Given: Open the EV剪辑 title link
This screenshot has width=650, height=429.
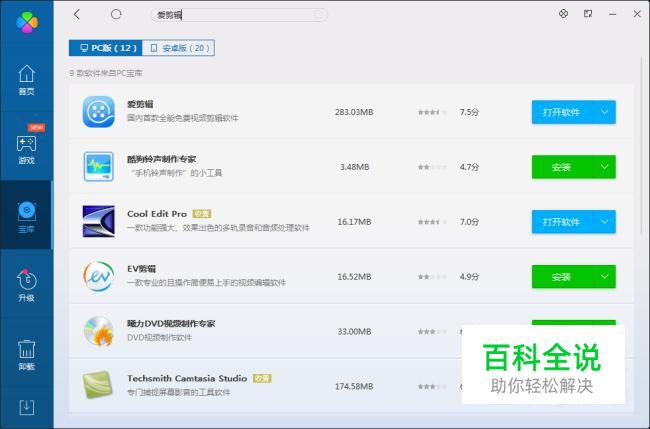Looking at the screenshot, I should (141, 269).
